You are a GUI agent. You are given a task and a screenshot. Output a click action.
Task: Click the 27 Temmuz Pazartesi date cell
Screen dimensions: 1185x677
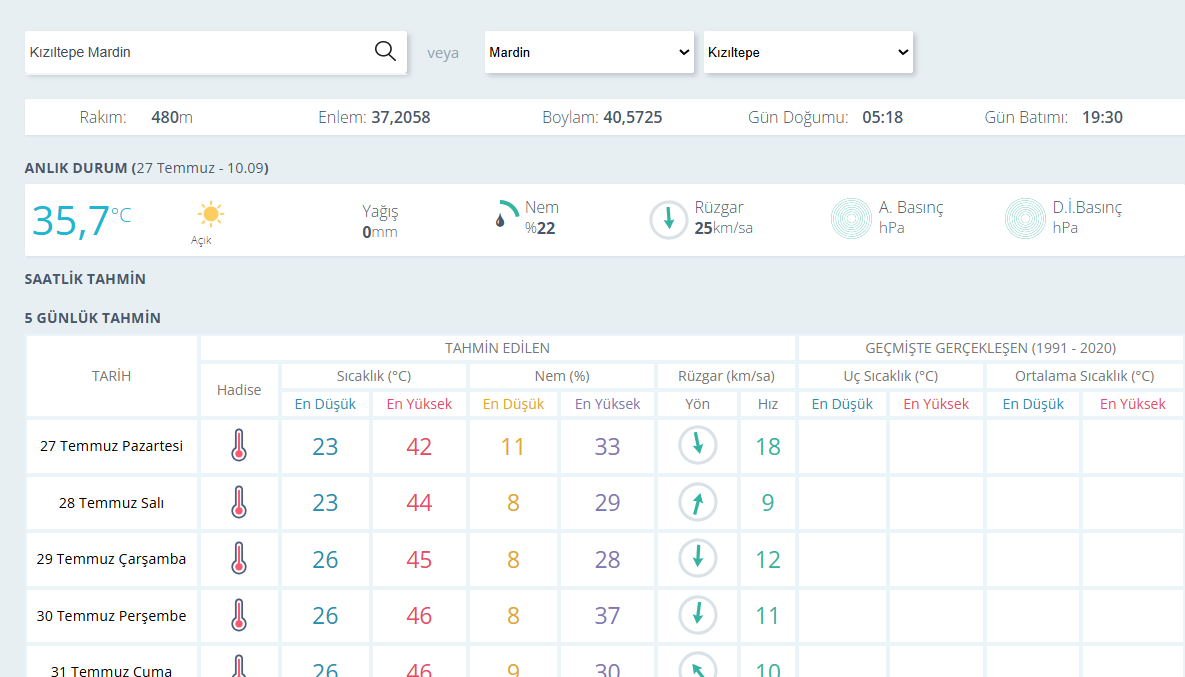click(x=112, y=446)
